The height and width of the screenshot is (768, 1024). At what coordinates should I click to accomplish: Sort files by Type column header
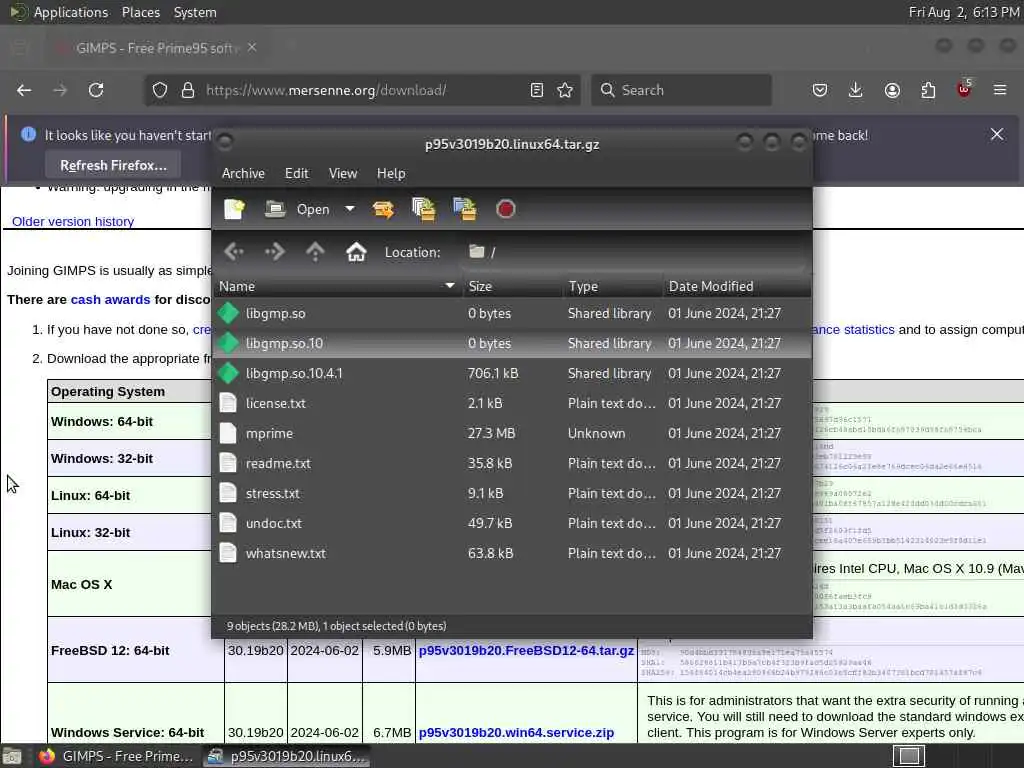tap(613, 287)
